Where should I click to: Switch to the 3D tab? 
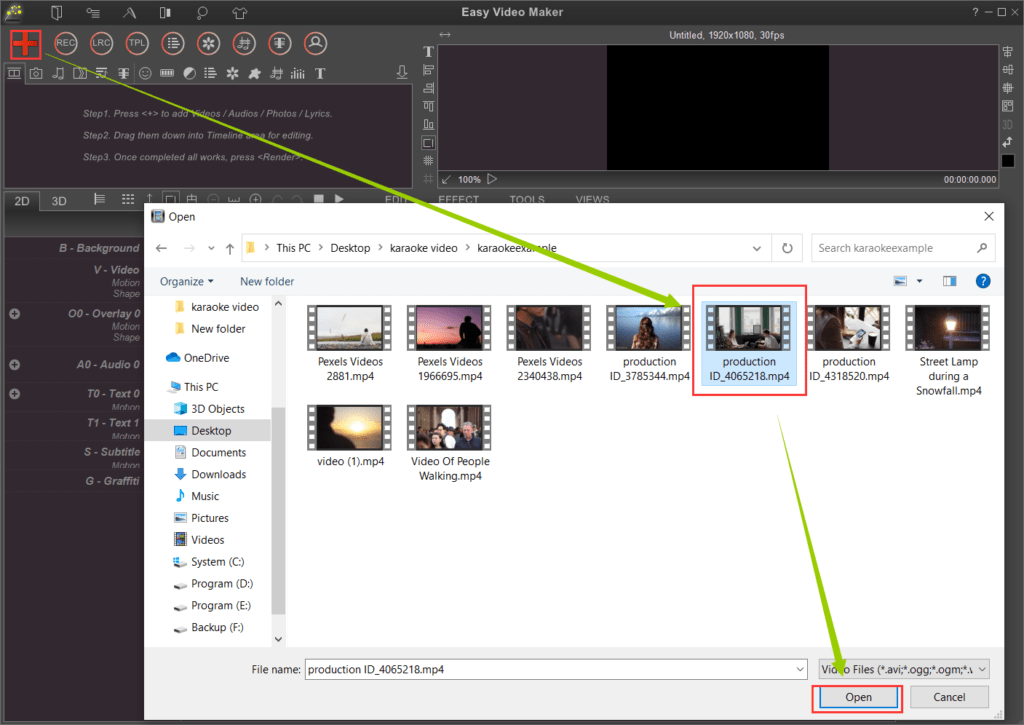58,200
